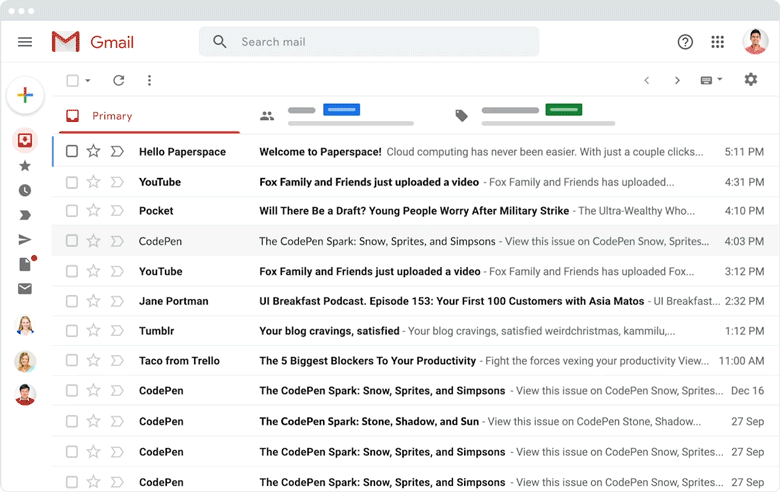Expand the select dropdown arrow
This screenshot has width=780, height=492.
click(88, 80)
